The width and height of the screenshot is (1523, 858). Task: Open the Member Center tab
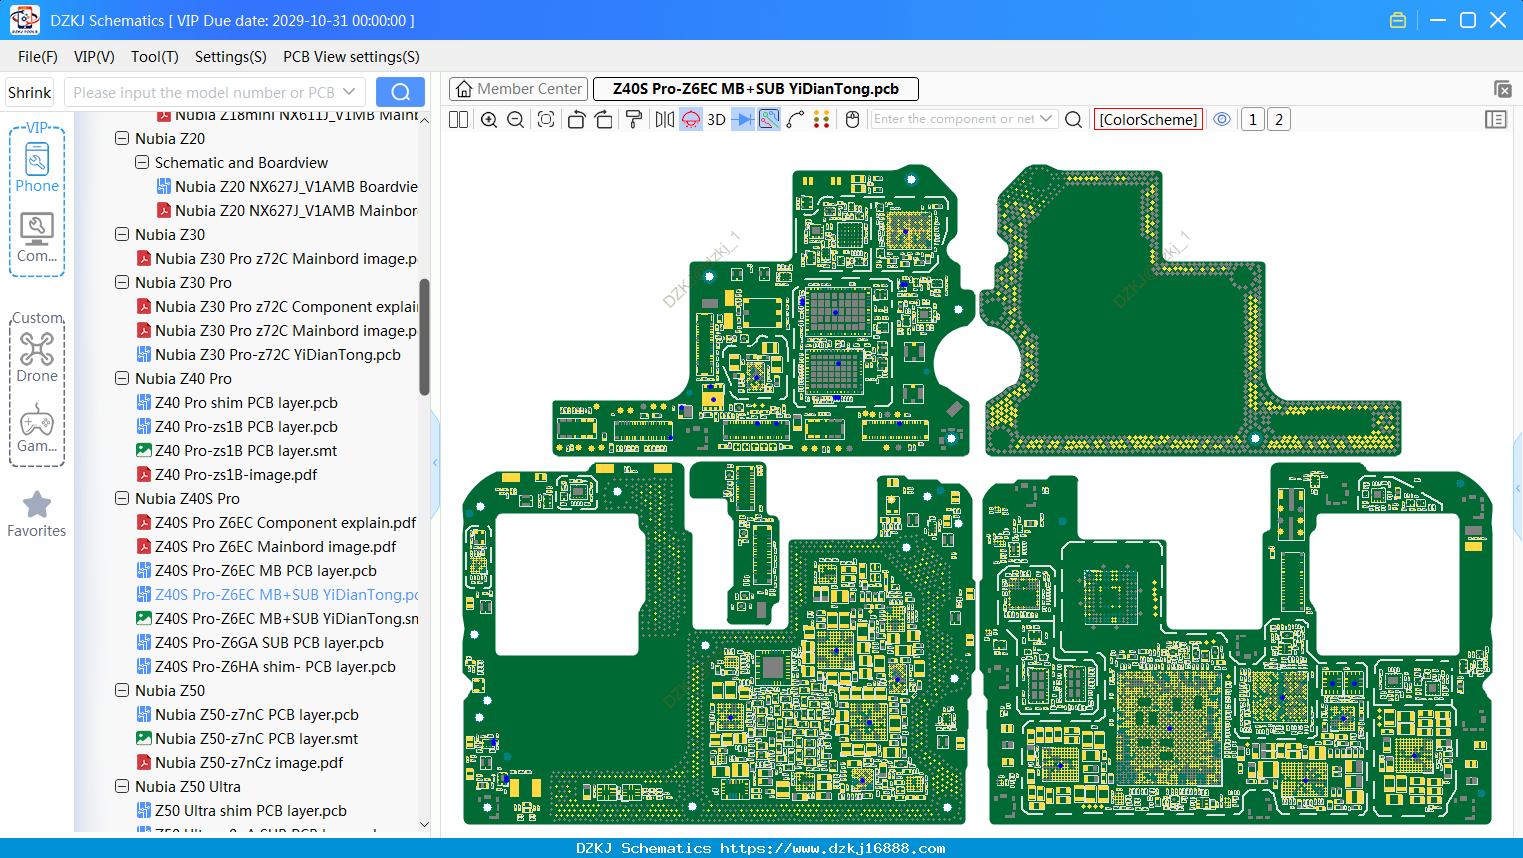(518, 89)
